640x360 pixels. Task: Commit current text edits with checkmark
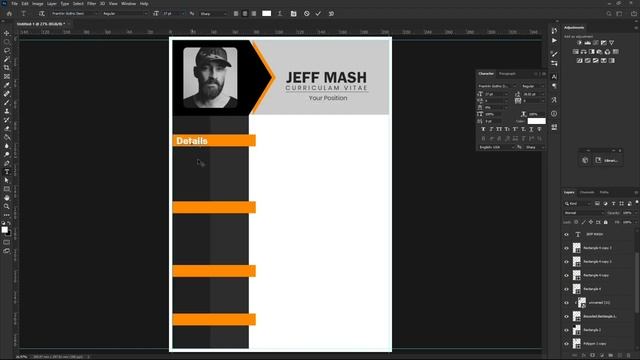pyautogui.click(x=318, y=13)
